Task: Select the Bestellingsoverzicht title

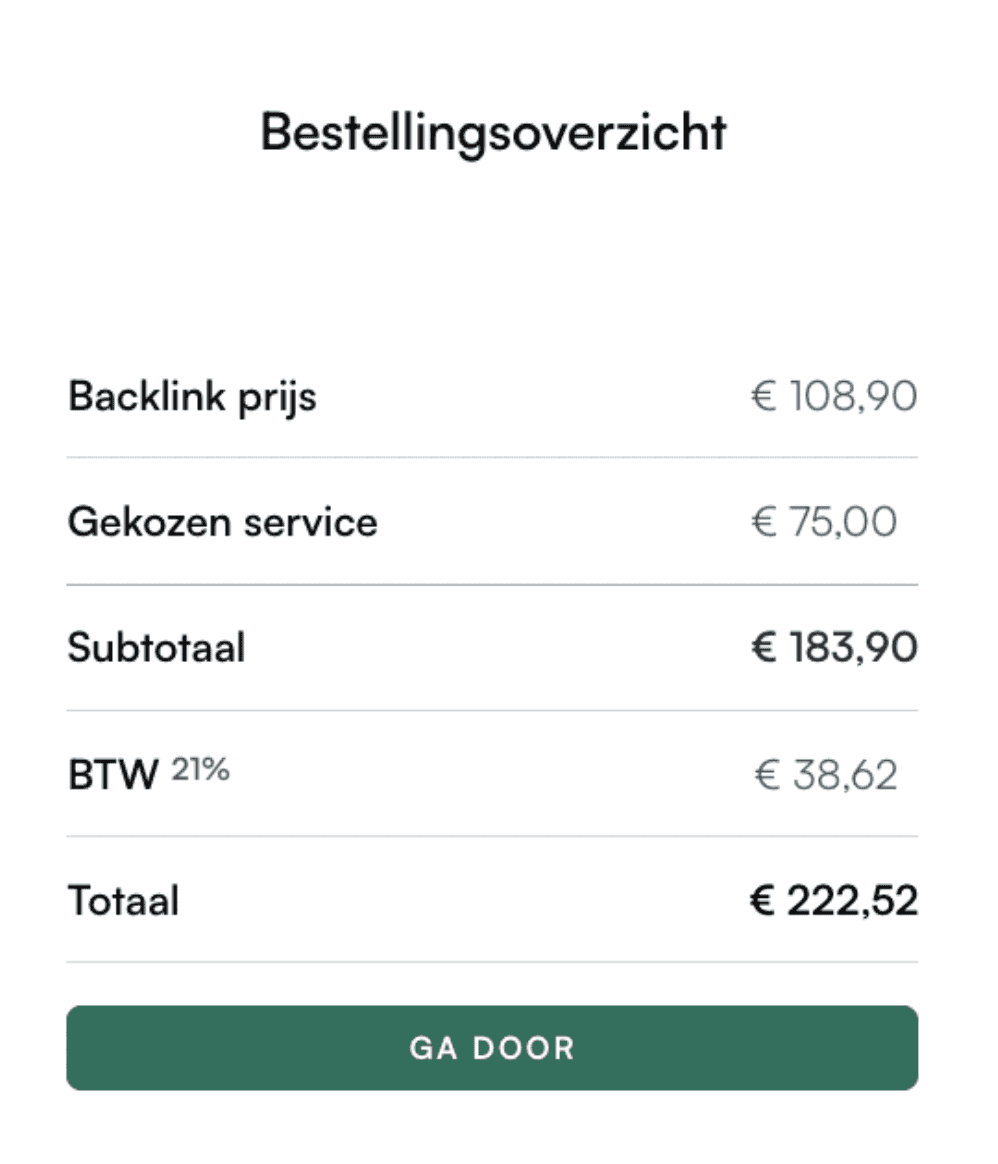Action: (494, 130)
